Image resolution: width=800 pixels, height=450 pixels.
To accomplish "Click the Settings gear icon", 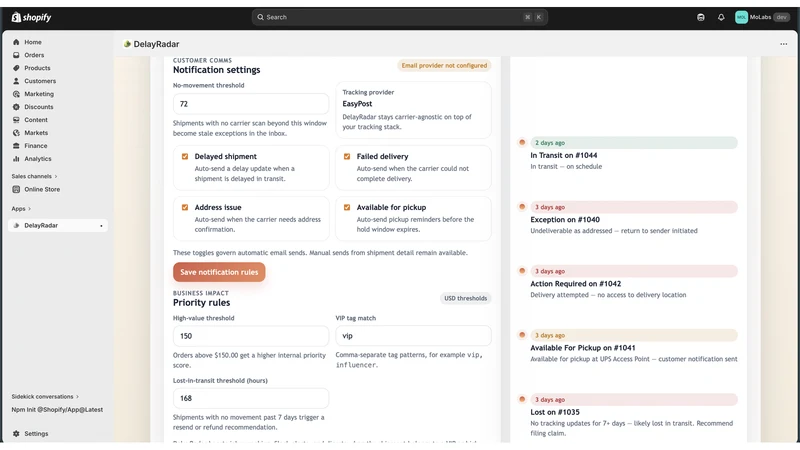I will [x=16, y=434].
